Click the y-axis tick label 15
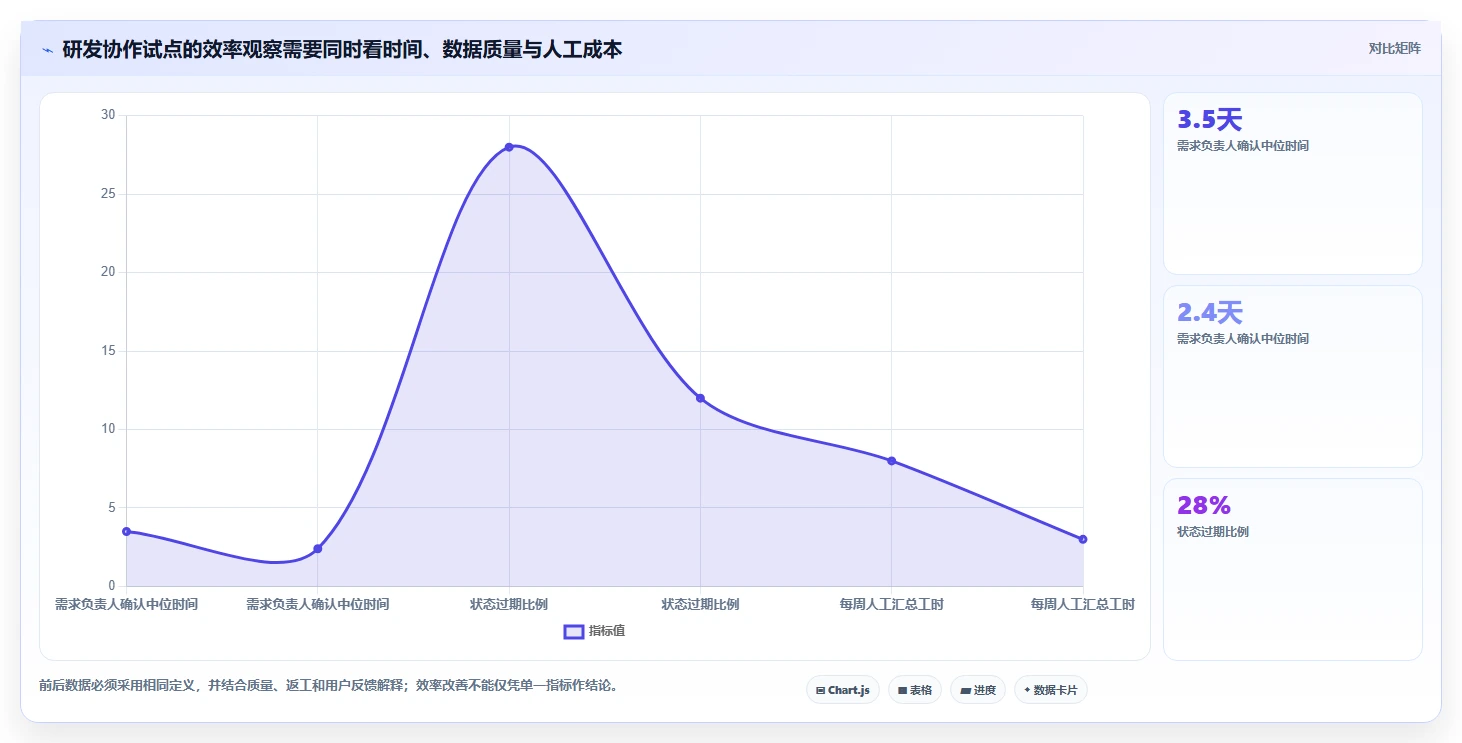The width and height of the screenshot is (1462, 743). pos(108,351)
